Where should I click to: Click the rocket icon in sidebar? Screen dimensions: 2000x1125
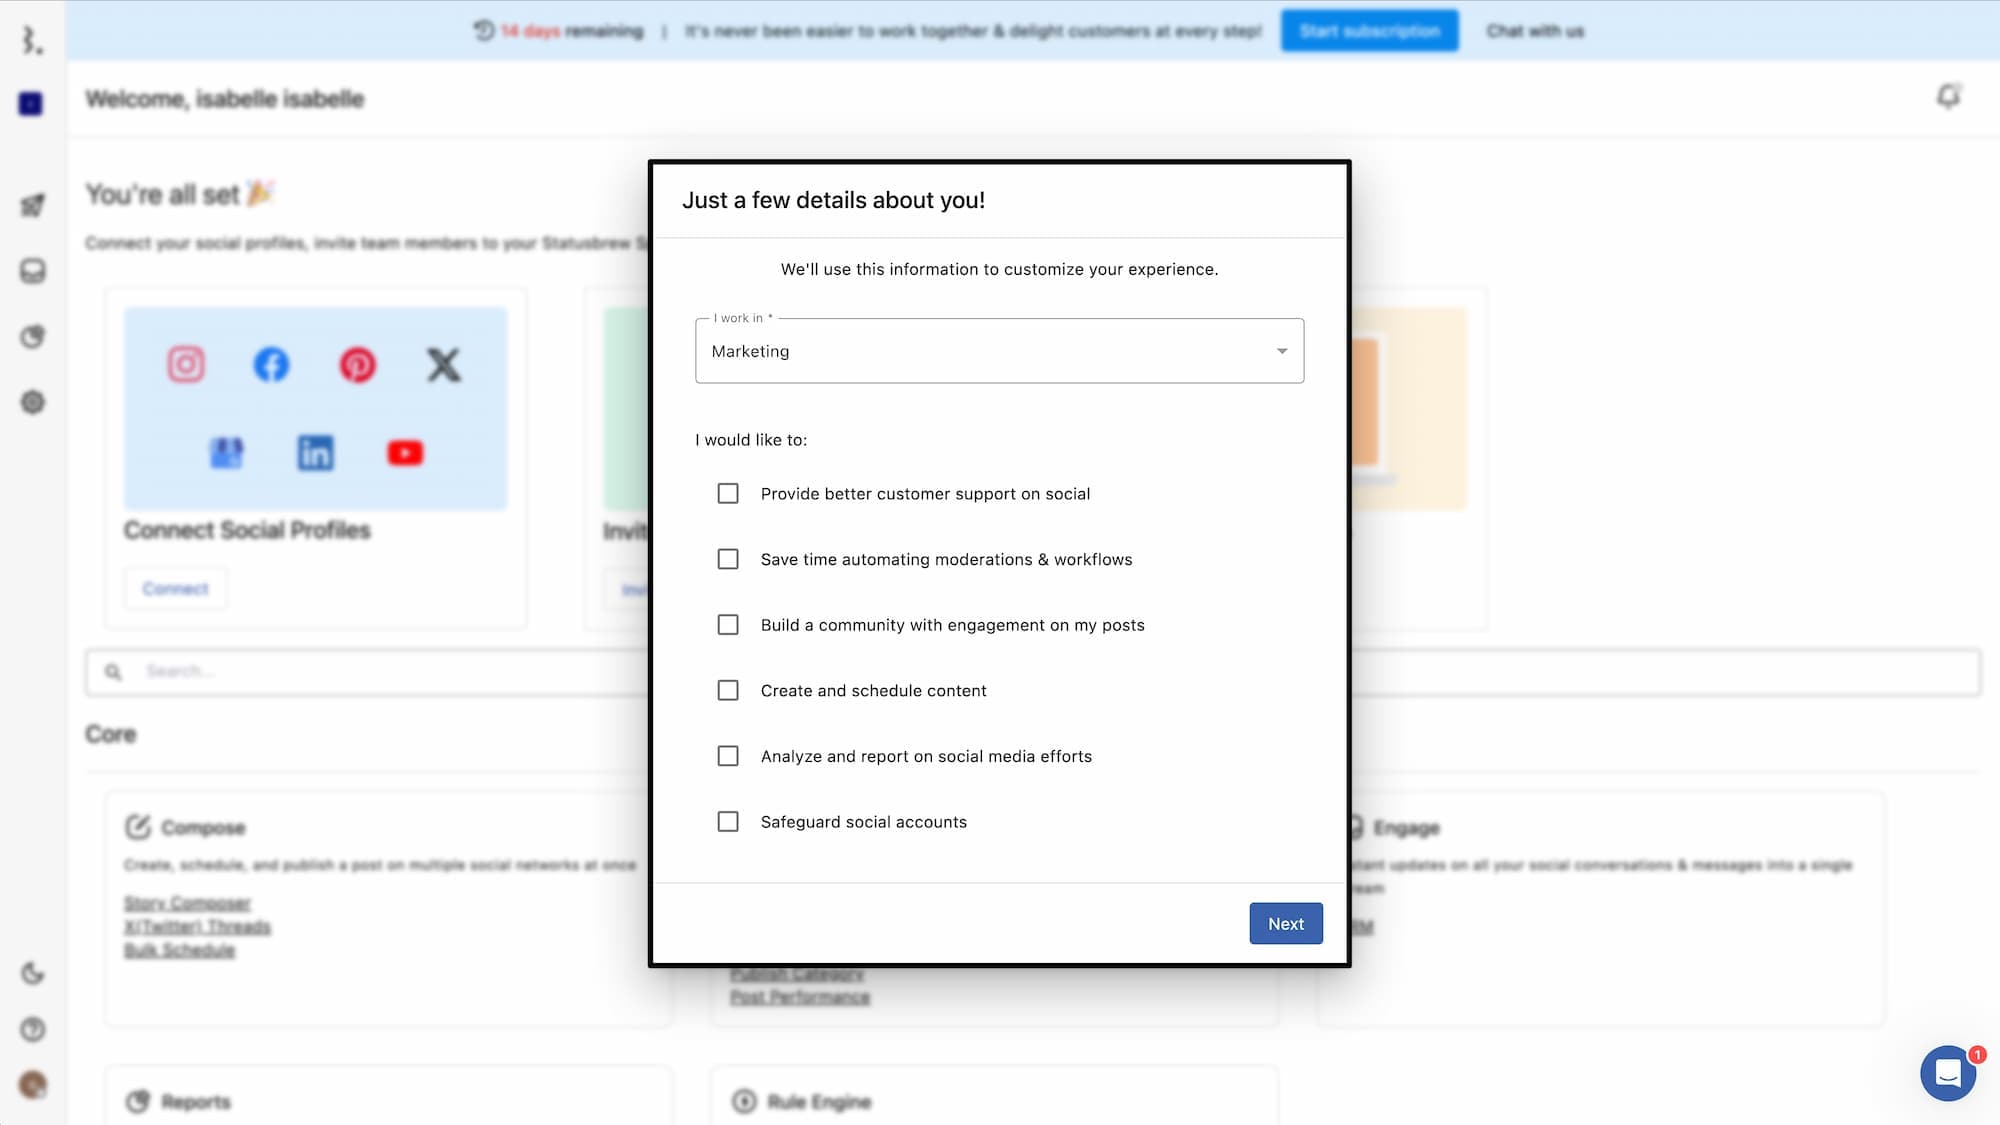[33, 205]
